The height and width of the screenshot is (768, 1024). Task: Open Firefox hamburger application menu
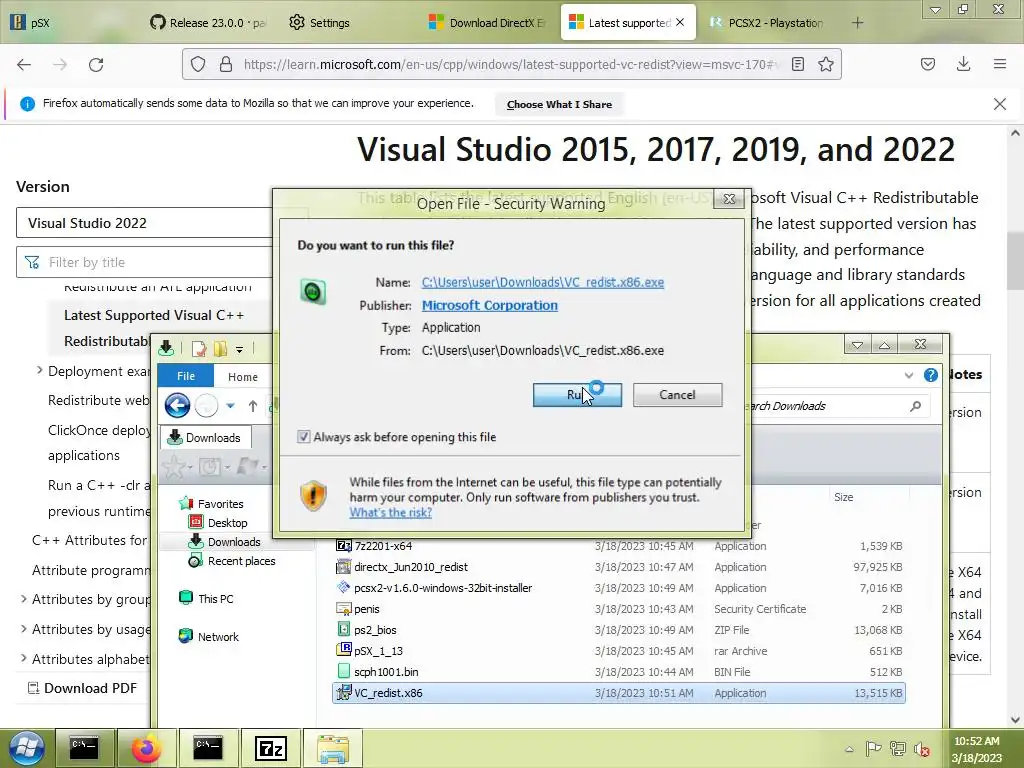point(1000,64)
